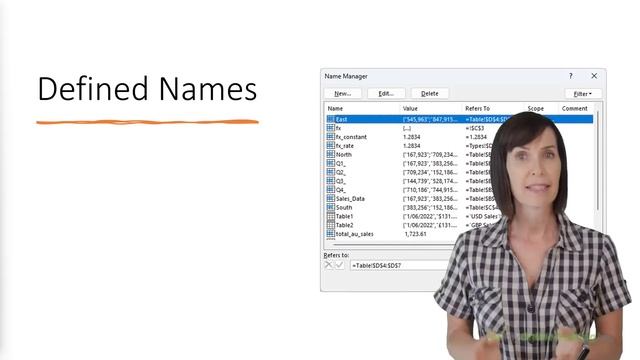This screenshot has height=360, width=640.
Task: Click the New... button in Name Manager
Action: 343,93
